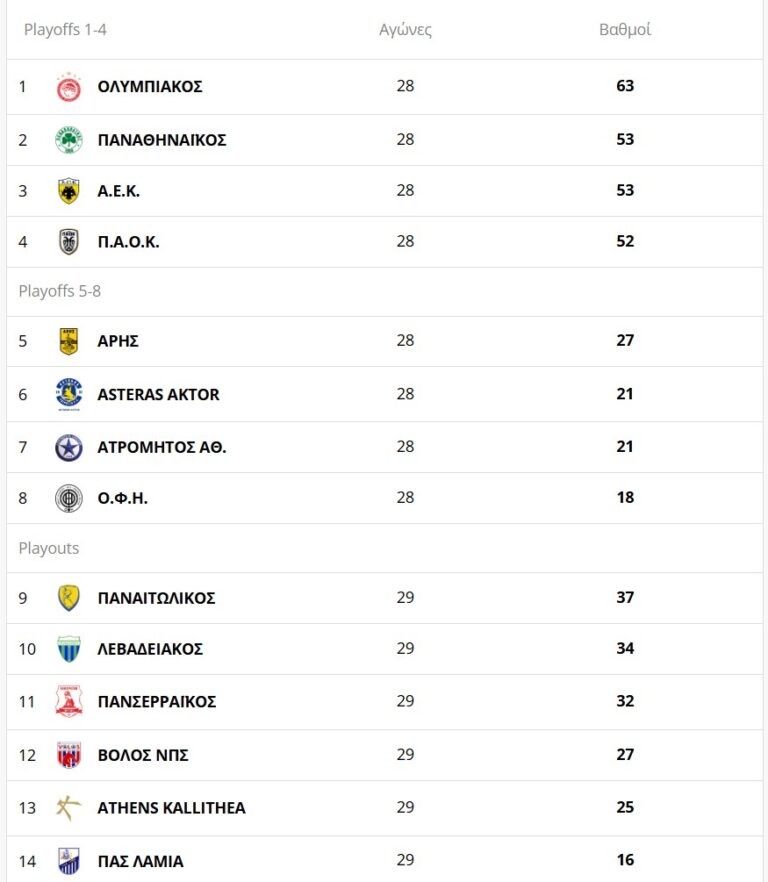Open the ΠΑΝΑΘΗΝΑΙΚΟΣ team link
Image resolution: width=768 pixels, height=882 pixels.
point(162,140)
